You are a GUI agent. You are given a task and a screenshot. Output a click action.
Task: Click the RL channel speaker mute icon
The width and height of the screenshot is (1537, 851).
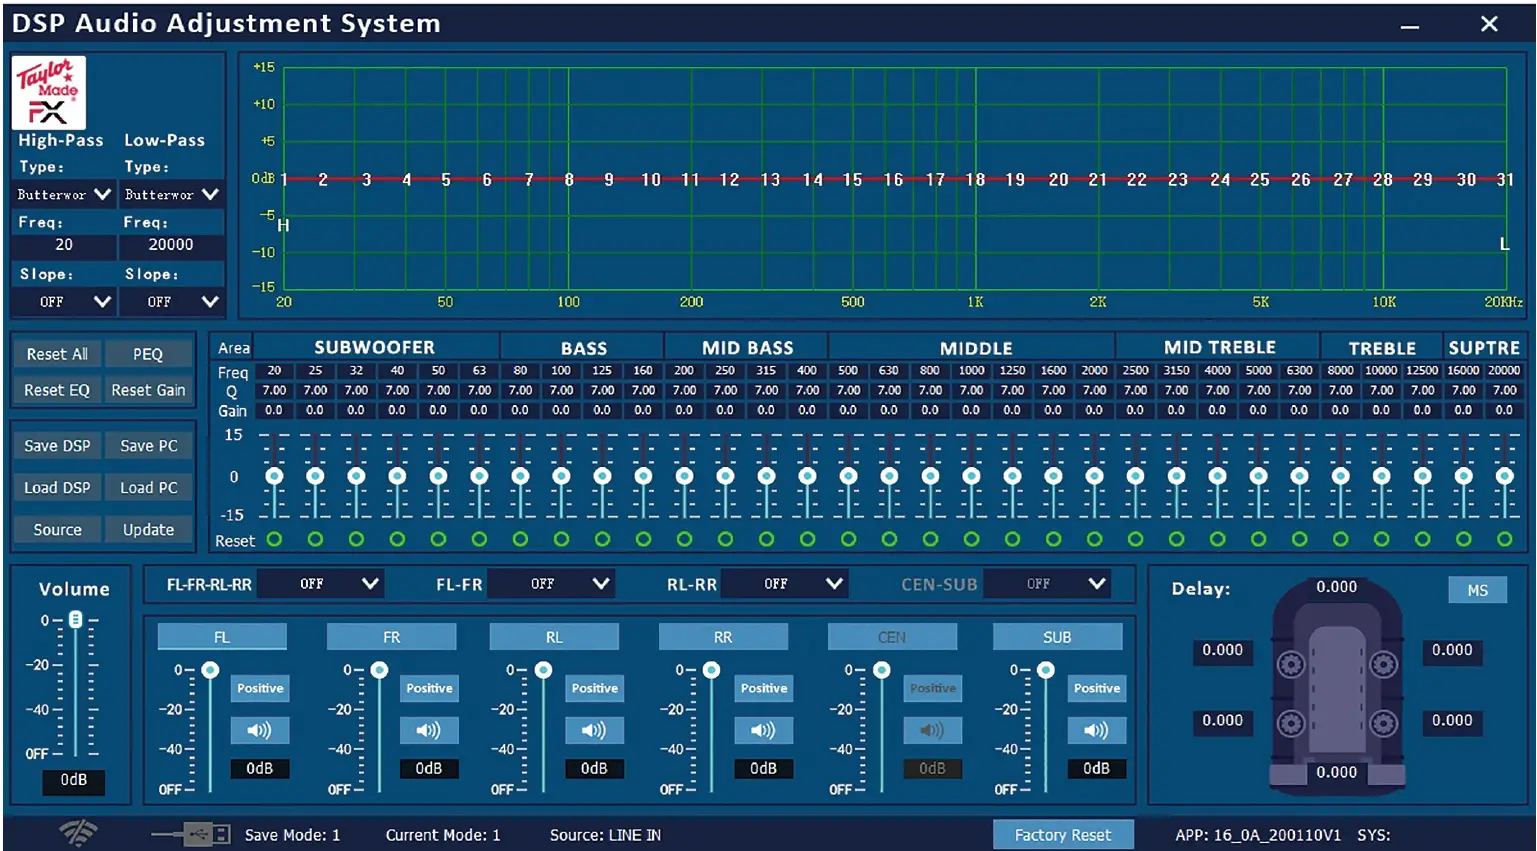tap(594, 730)
